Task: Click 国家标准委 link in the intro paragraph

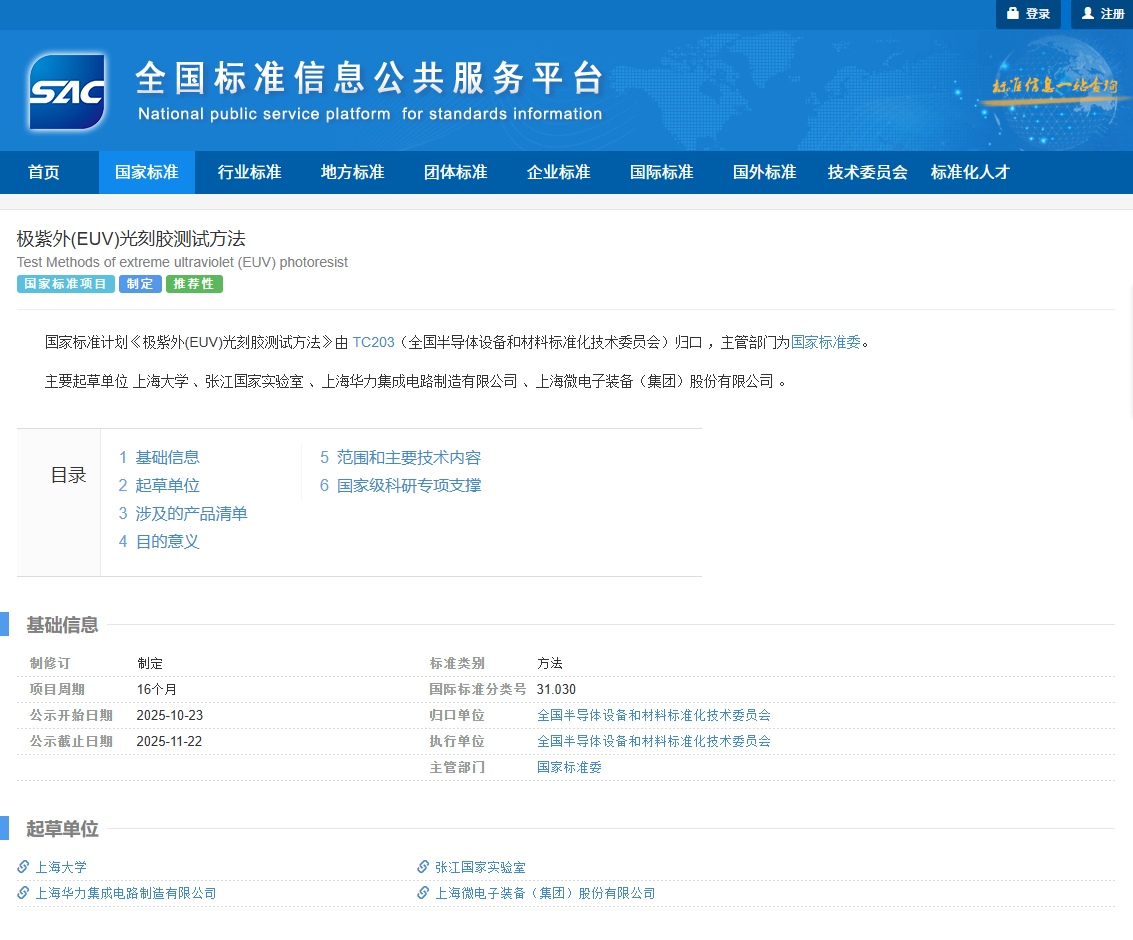Action: tap(825, 342)
